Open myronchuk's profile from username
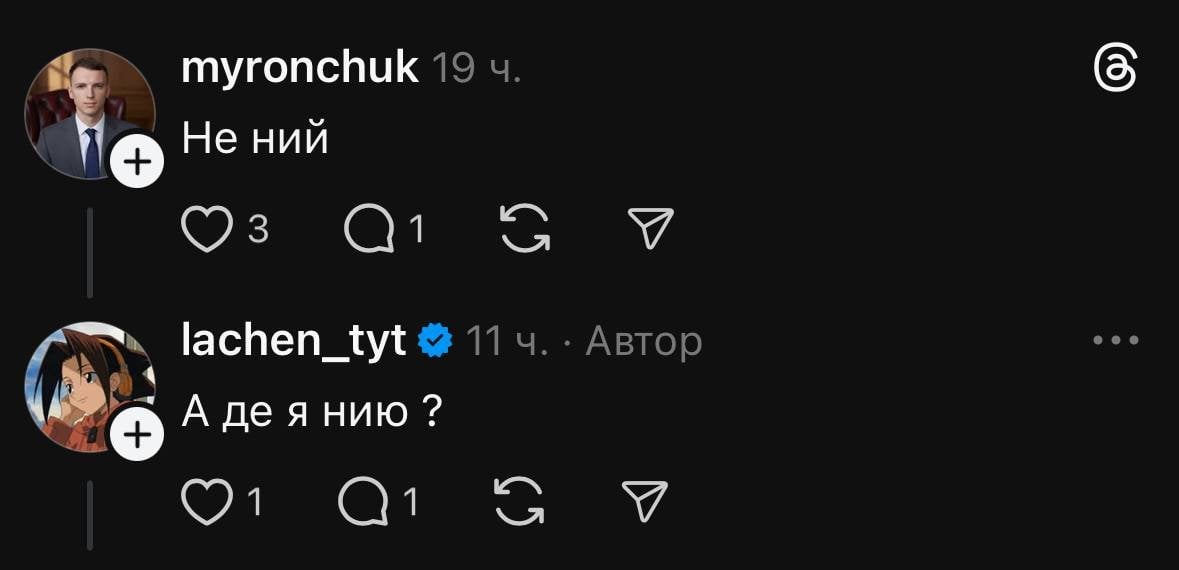The height and width of the screenshot is (570, 1179). (299, 68)
